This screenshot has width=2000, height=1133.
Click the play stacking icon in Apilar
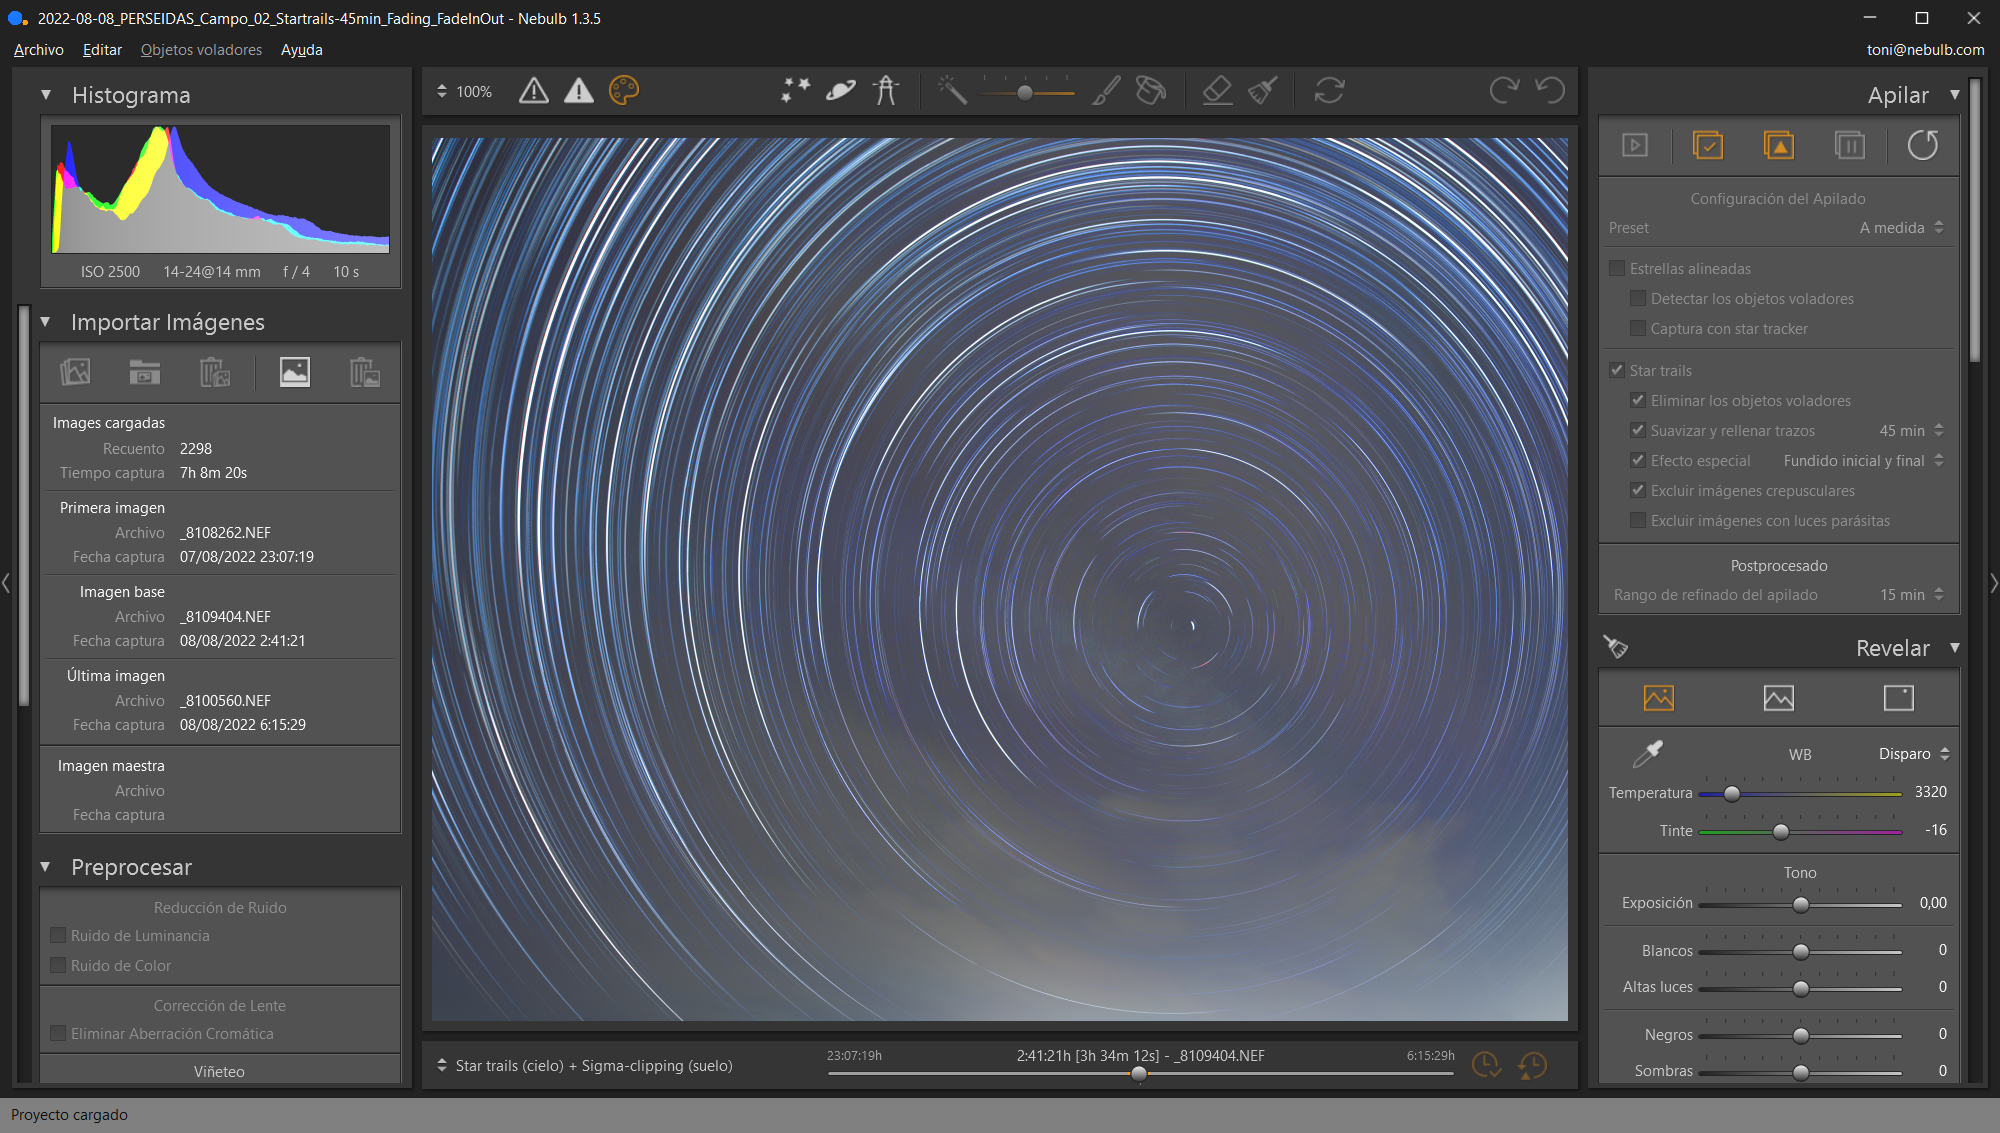(1635, 145)
